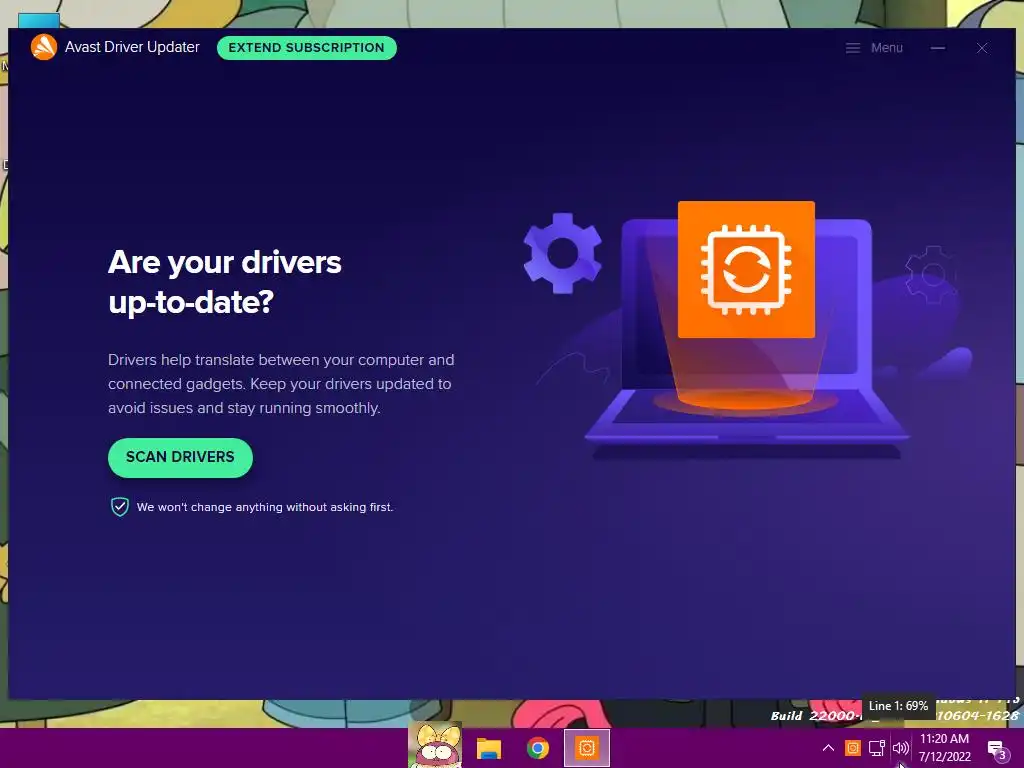Click the 'Are your drivers up-to-date?' heading
Screen dimensions: 1024x768
click(x=225, y=281)
